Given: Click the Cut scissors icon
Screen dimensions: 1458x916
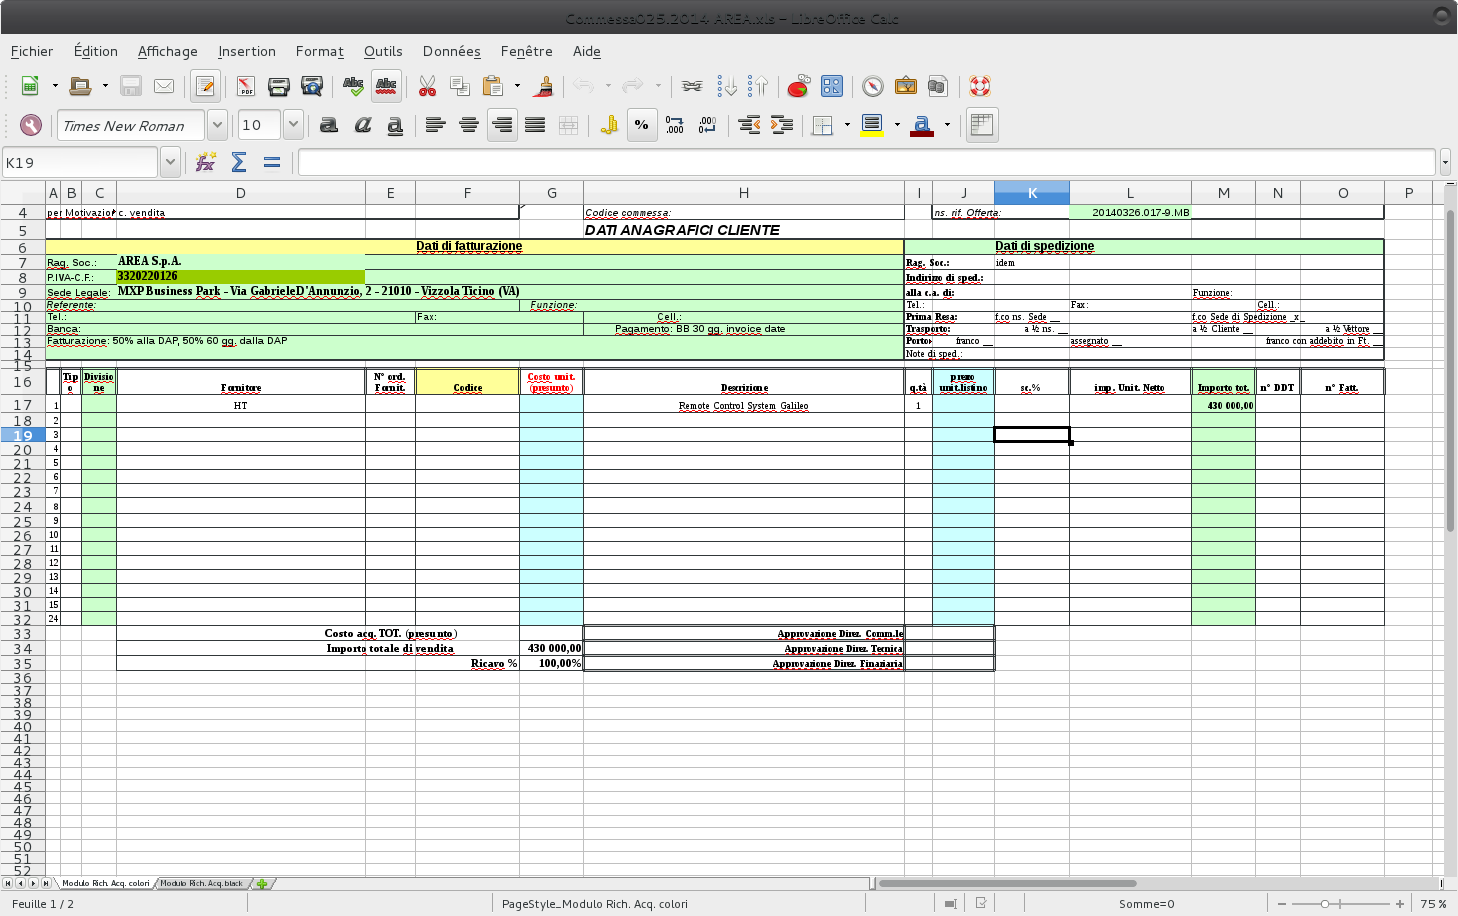Looking at the screenshot, I should [x=427, y=86].
